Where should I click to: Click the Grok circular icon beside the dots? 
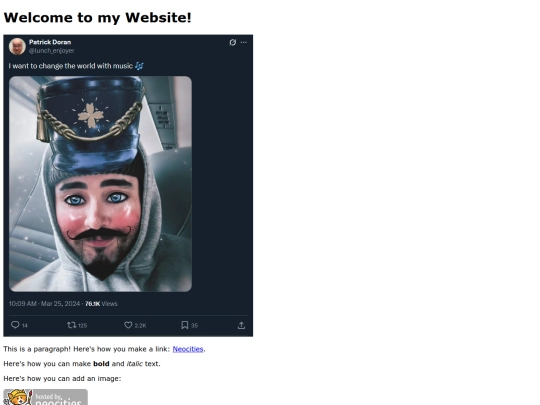coord(233,42)
